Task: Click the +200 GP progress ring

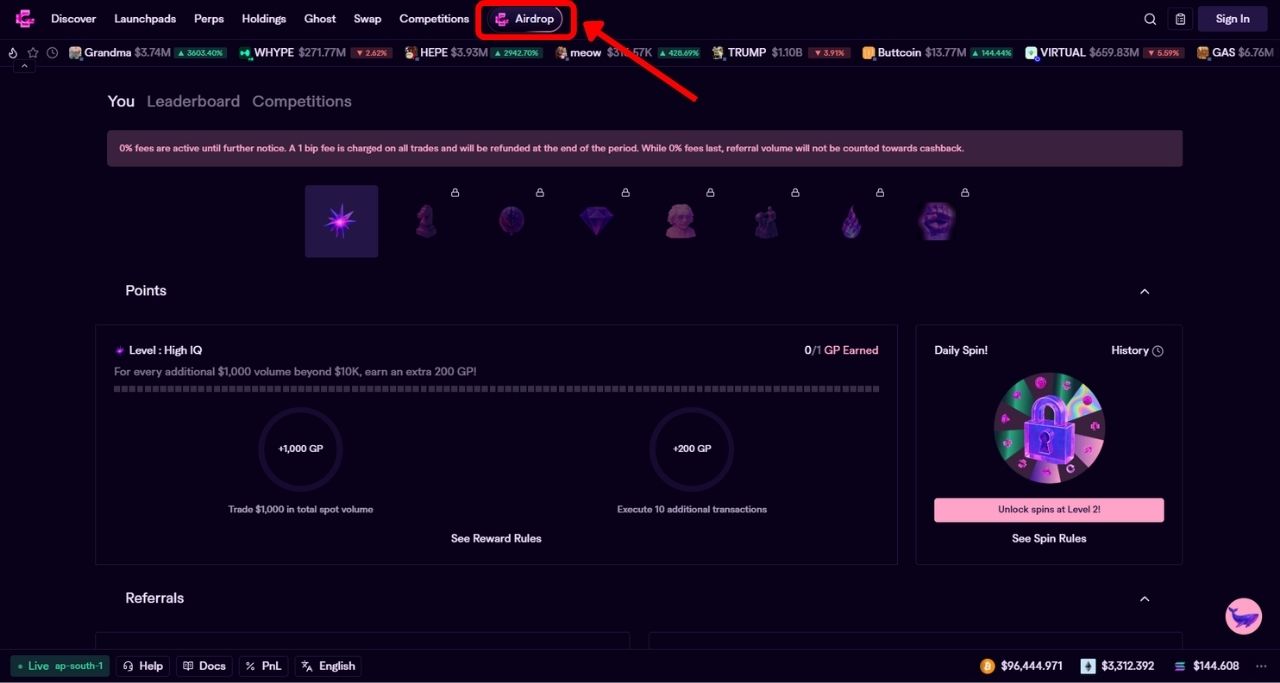Action: (692, 449)
